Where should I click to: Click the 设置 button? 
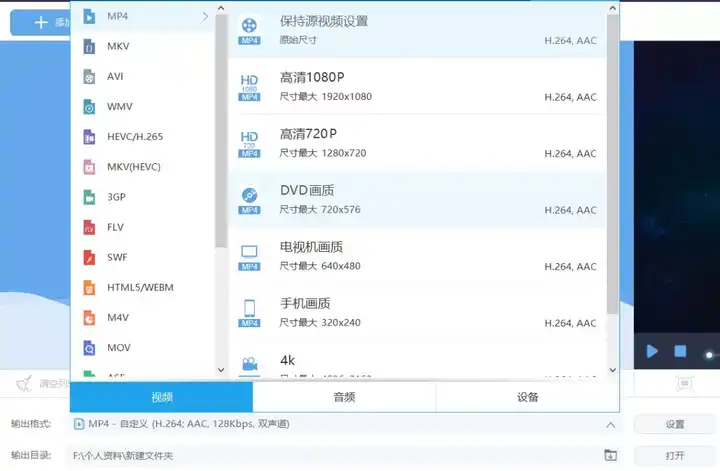coord(675,425)
